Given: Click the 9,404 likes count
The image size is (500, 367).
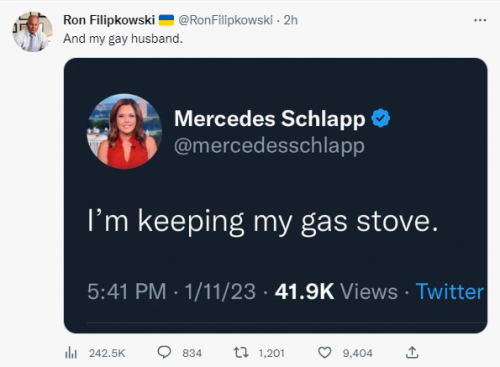Looking at the screenshot, I should (x=358, y=353).
